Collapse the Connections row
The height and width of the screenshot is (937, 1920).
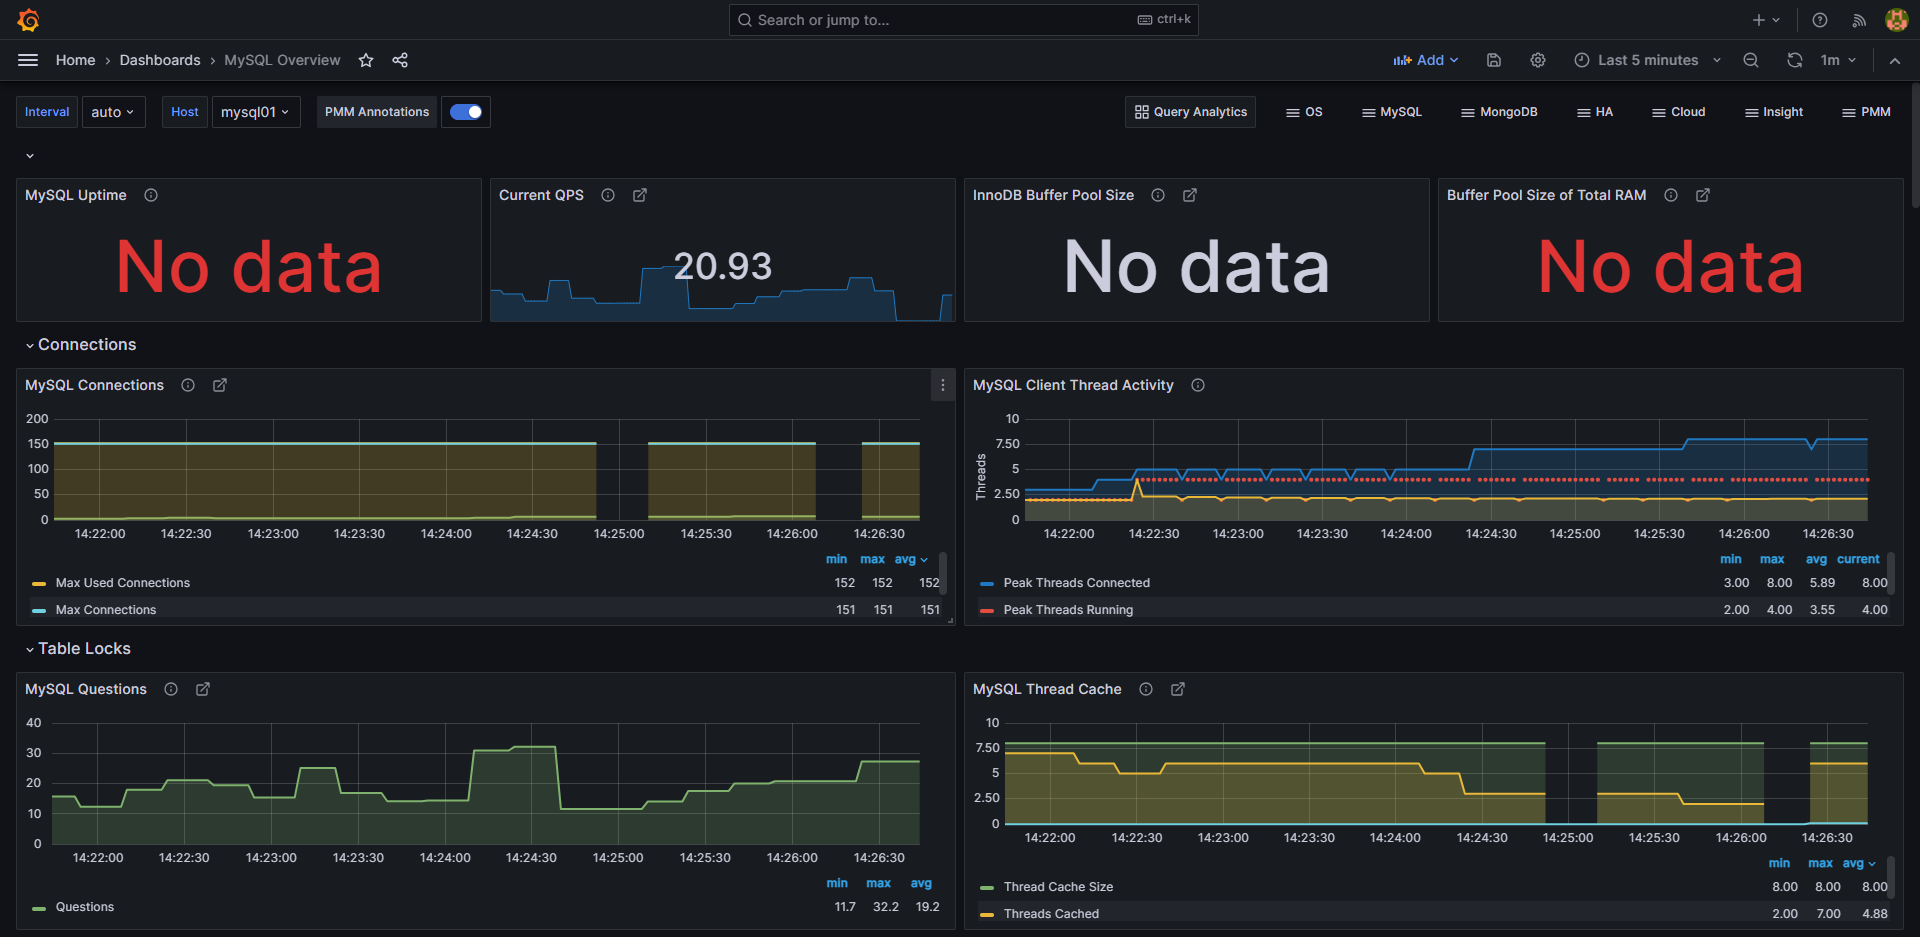81,344
